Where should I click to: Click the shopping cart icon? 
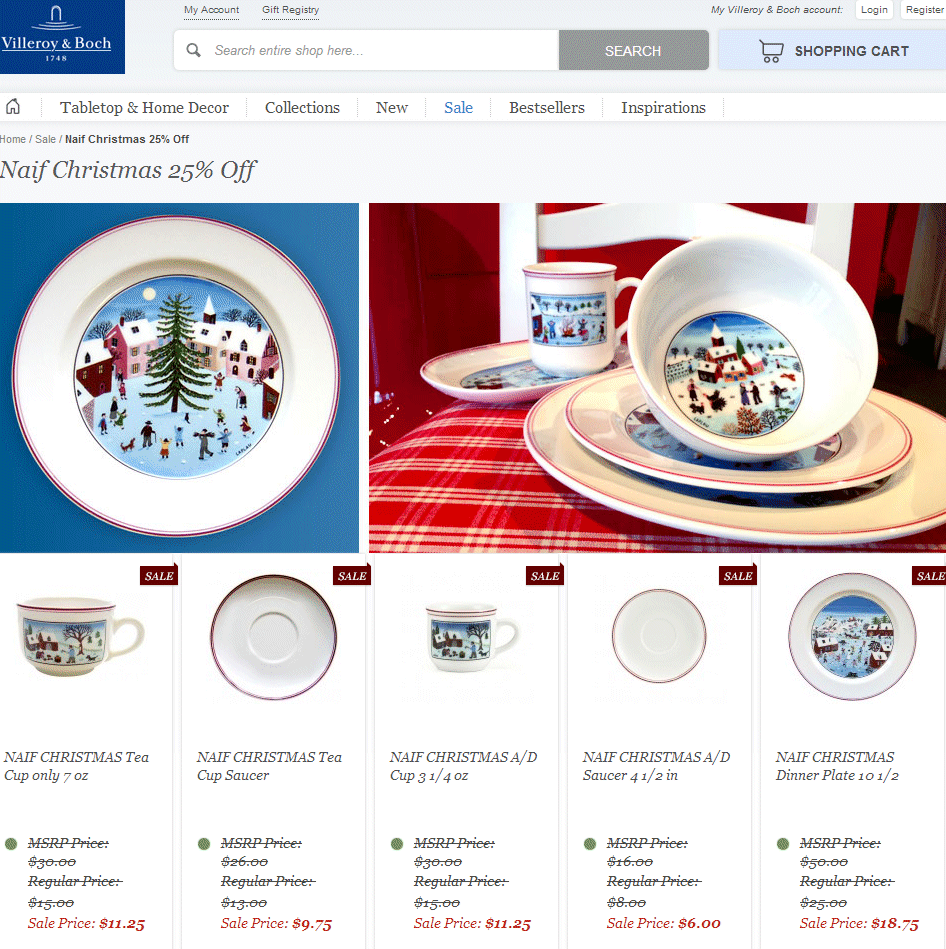[x=771, y=51]
